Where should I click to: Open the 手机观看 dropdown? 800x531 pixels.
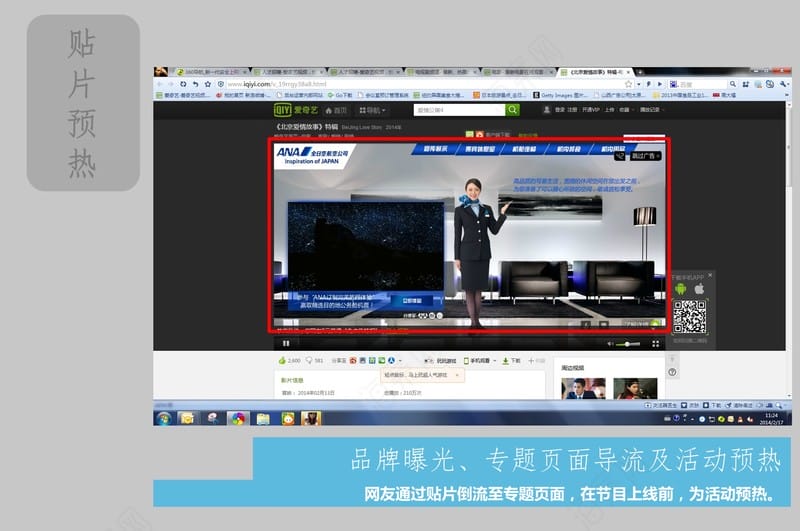point(480,361)
